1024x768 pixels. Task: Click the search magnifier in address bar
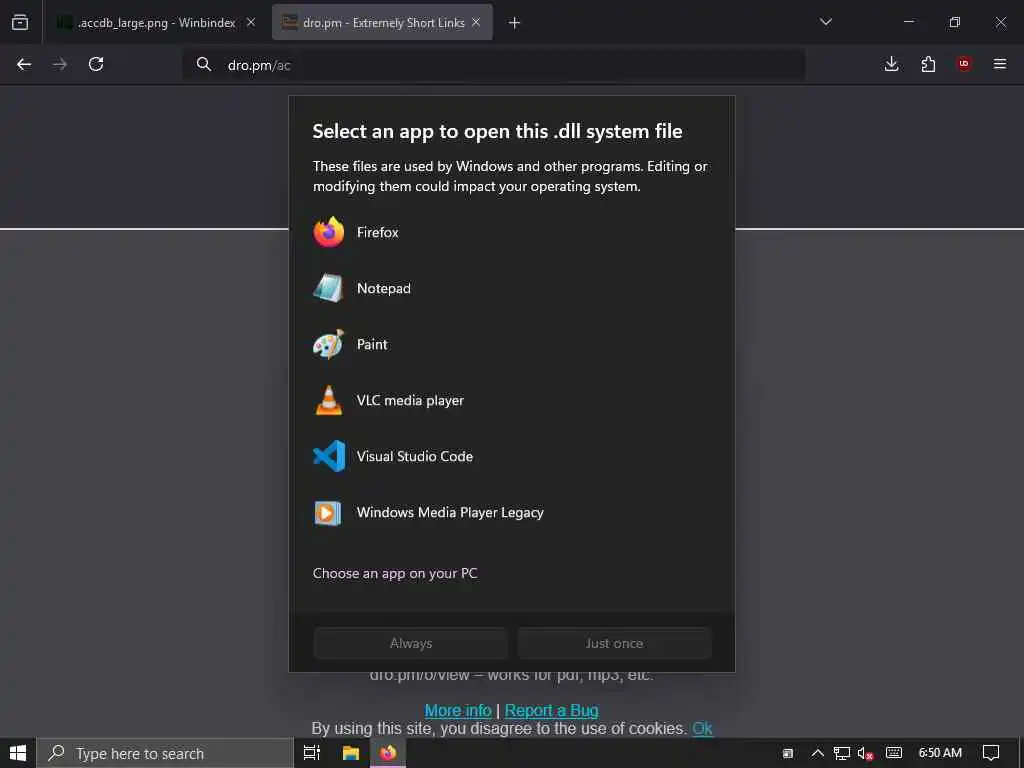pyautogui.click(x=204, y=64)
